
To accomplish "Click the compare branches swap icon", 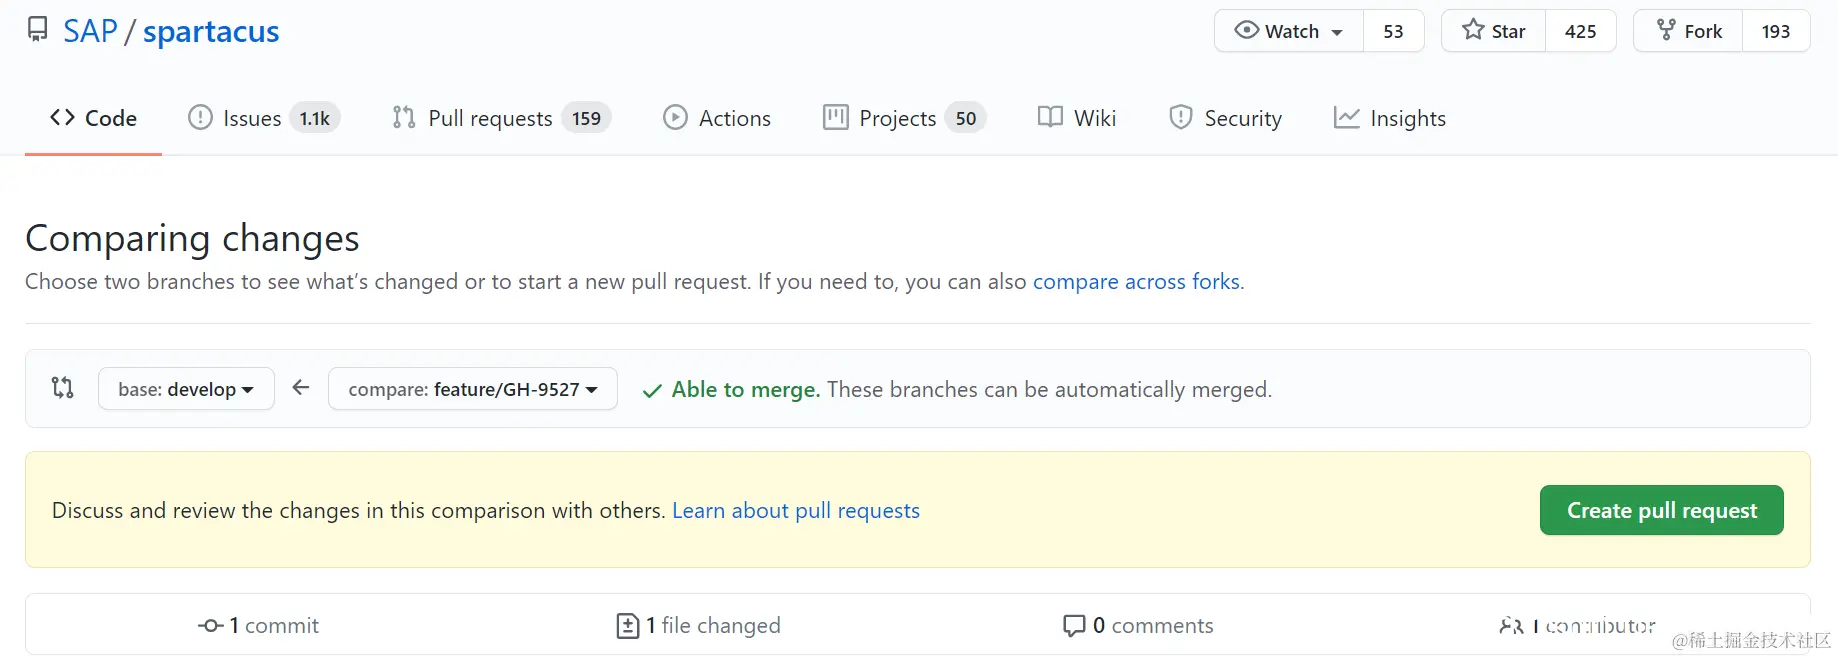I will tap(62, 388).
